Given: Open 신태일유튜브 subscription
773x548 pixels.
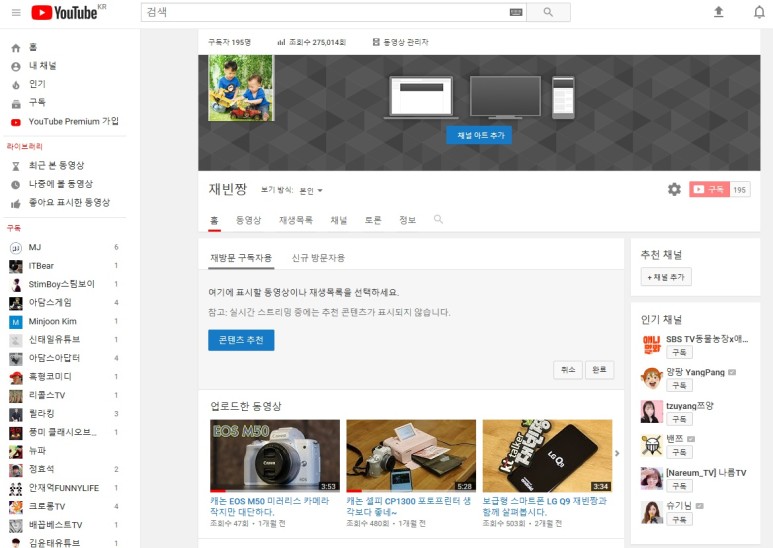Looking at the screenshot, I should pyautogui.click(x=64, y=340).
